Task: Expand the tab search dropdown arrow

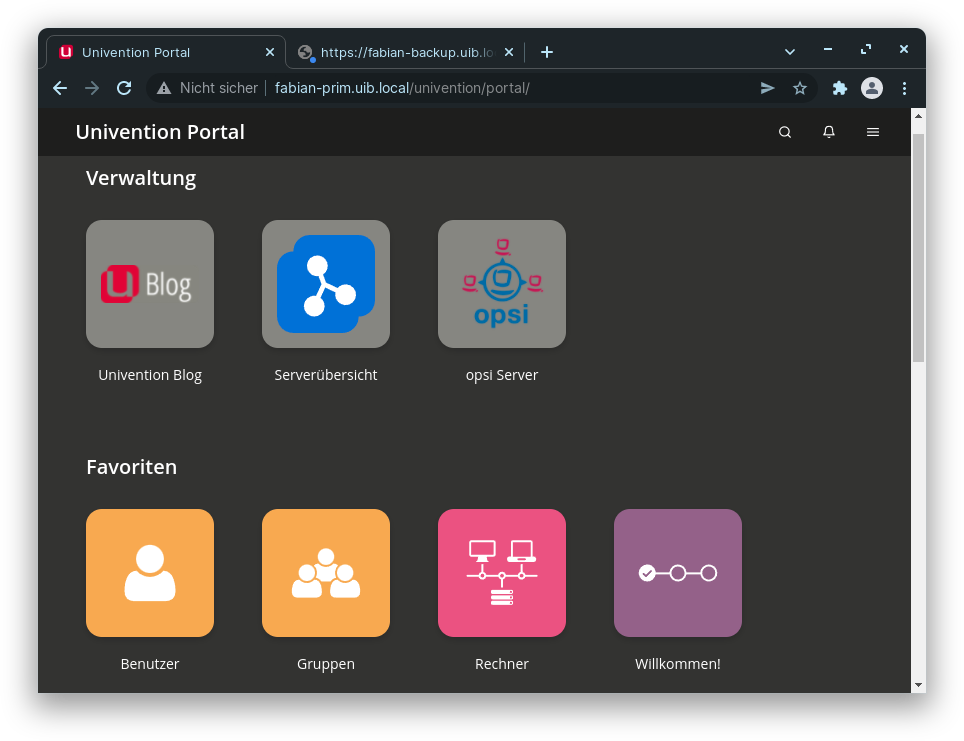Action: (x=790, y=51)
